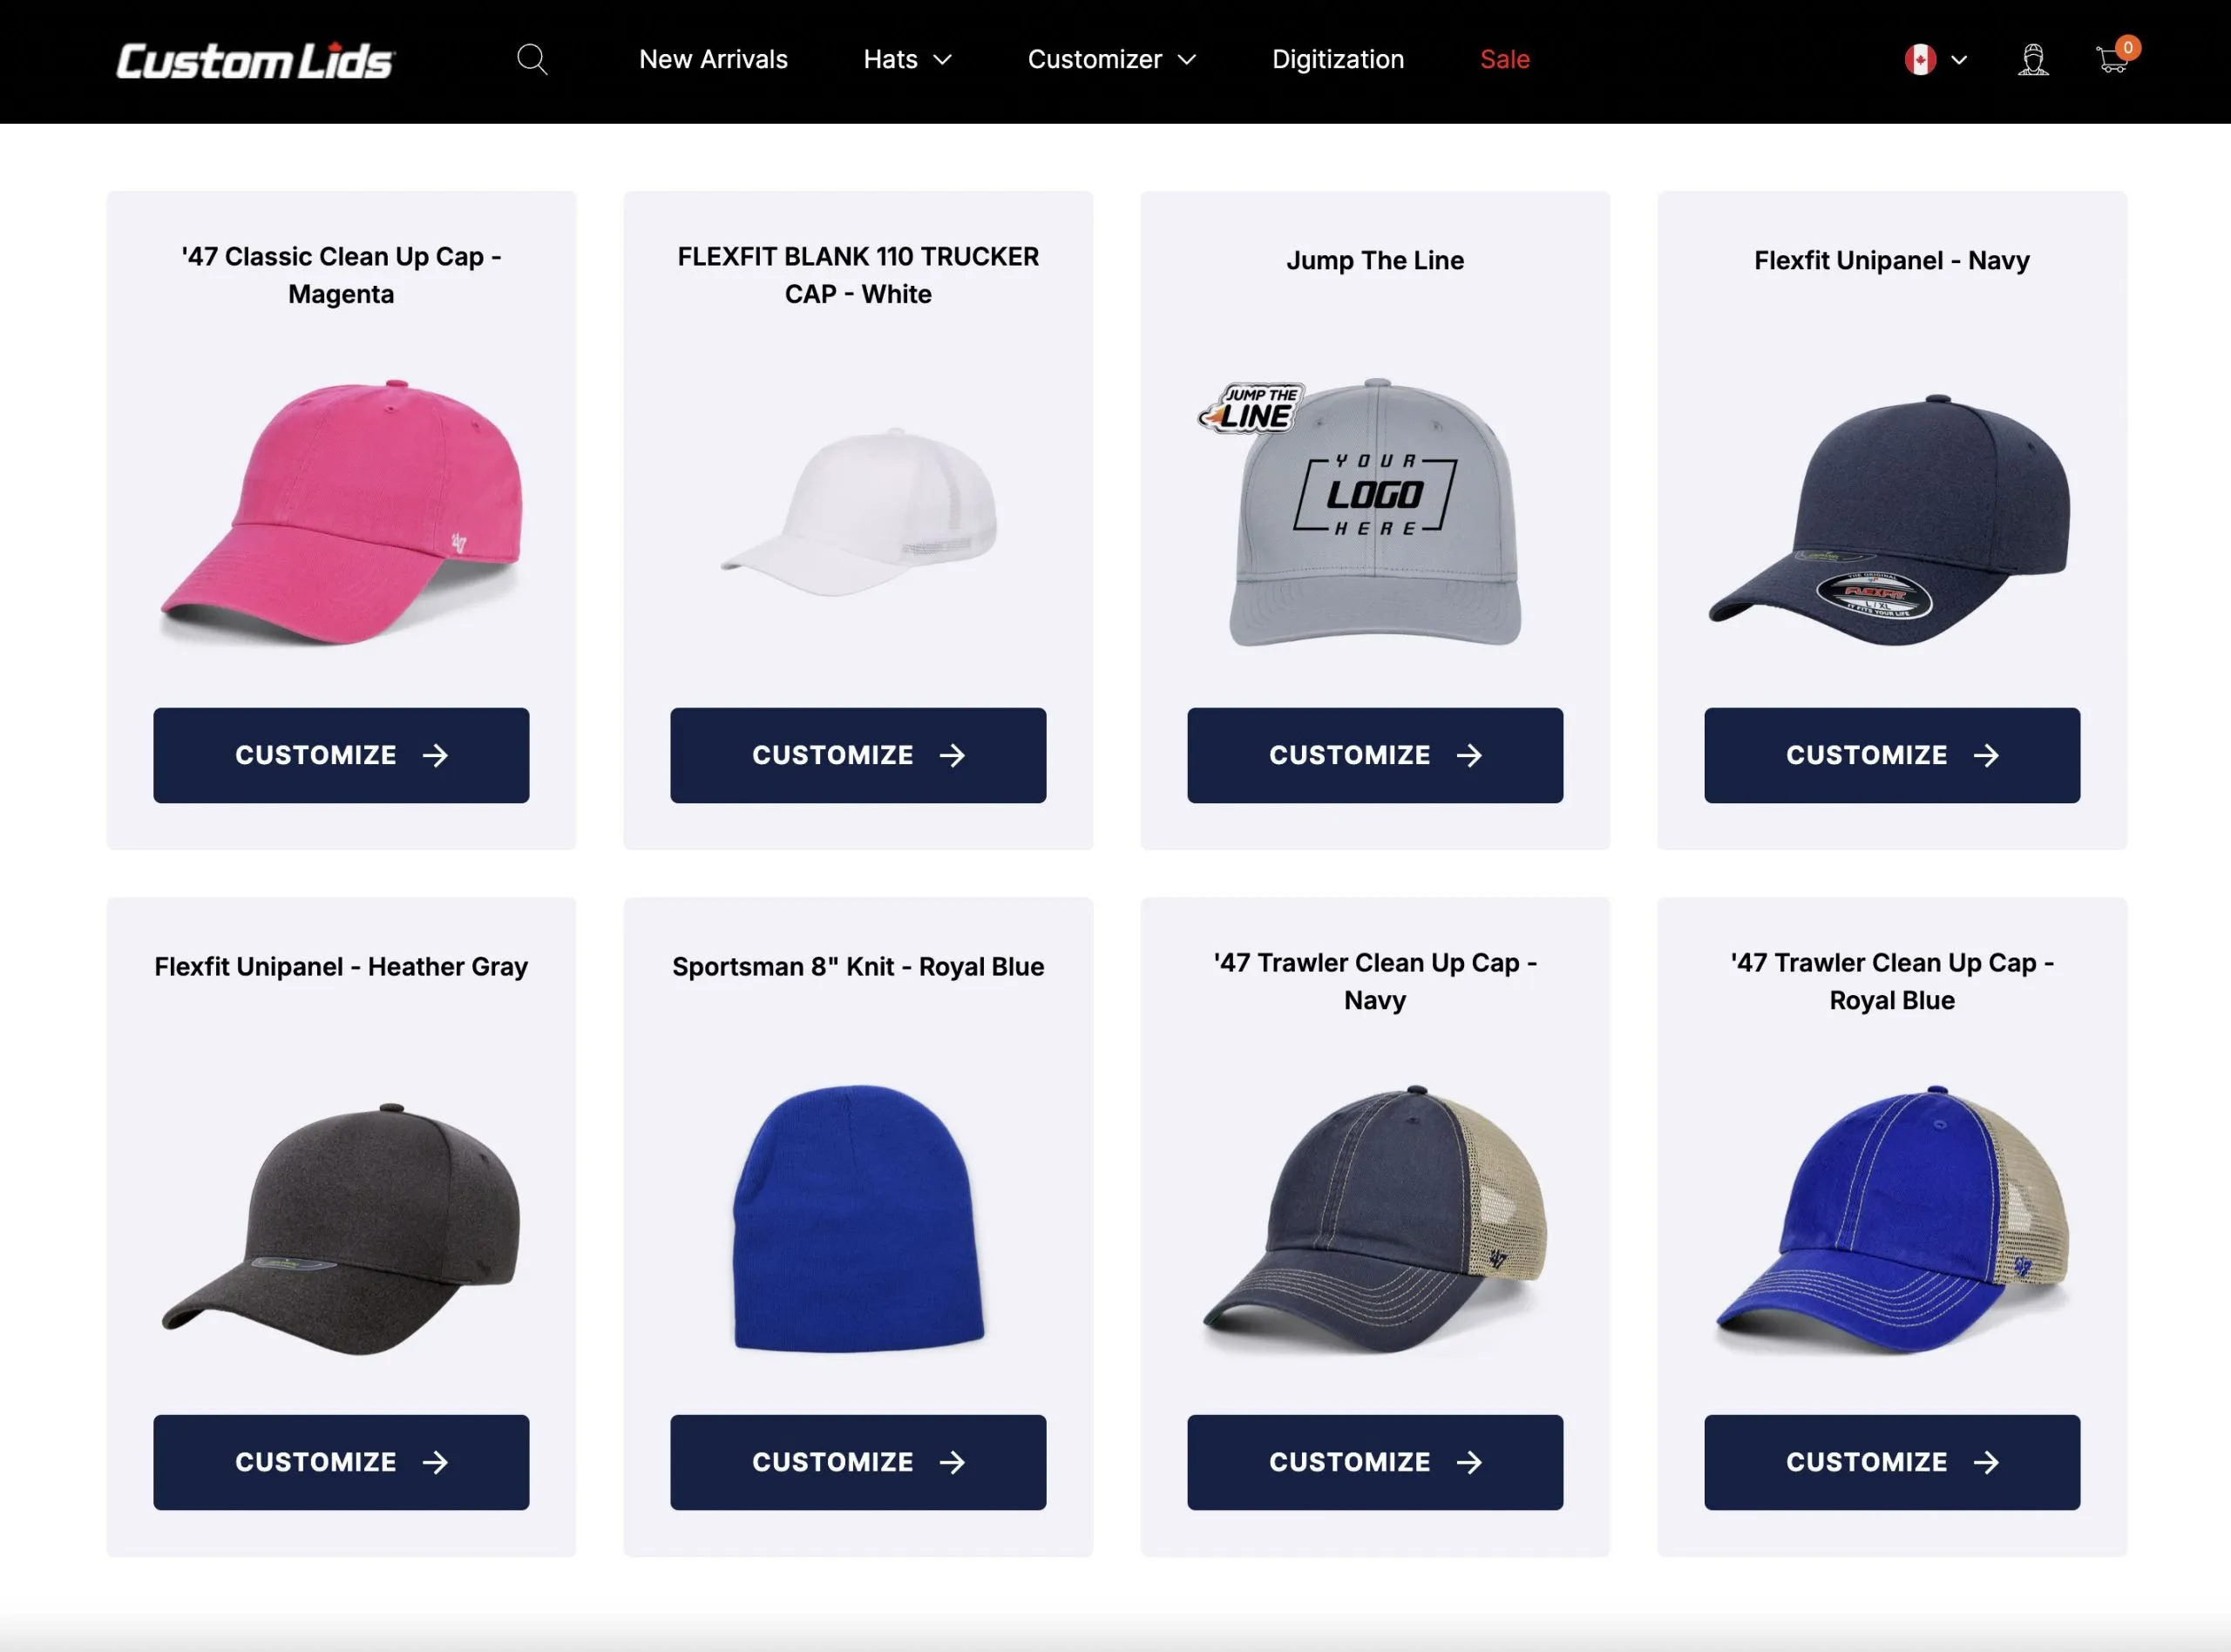Open the search magnifier icon
The height and width of the screenshot is (1652, 2231).
point(532,60)
